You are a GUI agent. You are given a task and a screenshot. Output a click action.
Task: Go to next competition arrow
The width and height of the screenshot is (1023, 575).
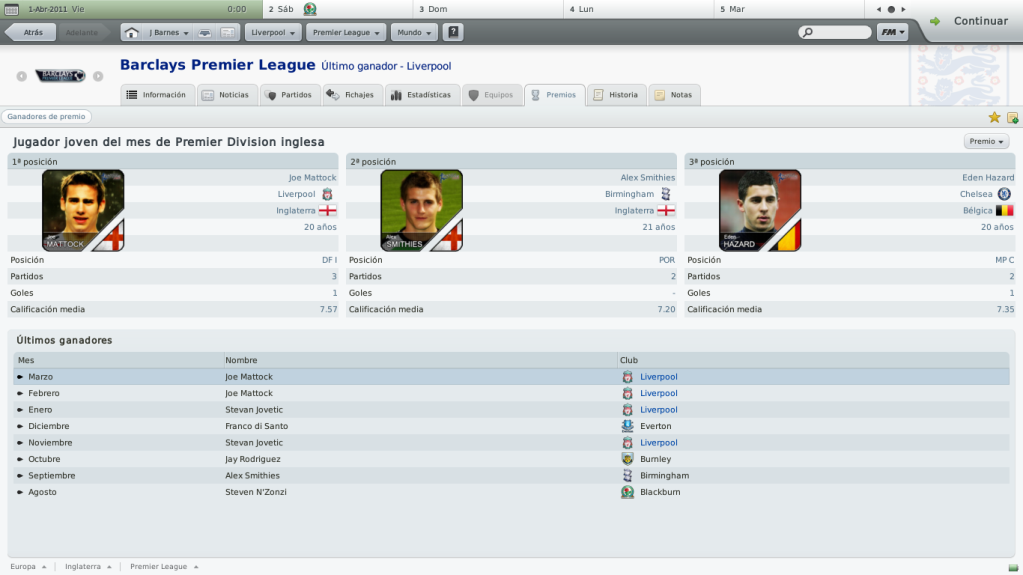click(98, 76)
